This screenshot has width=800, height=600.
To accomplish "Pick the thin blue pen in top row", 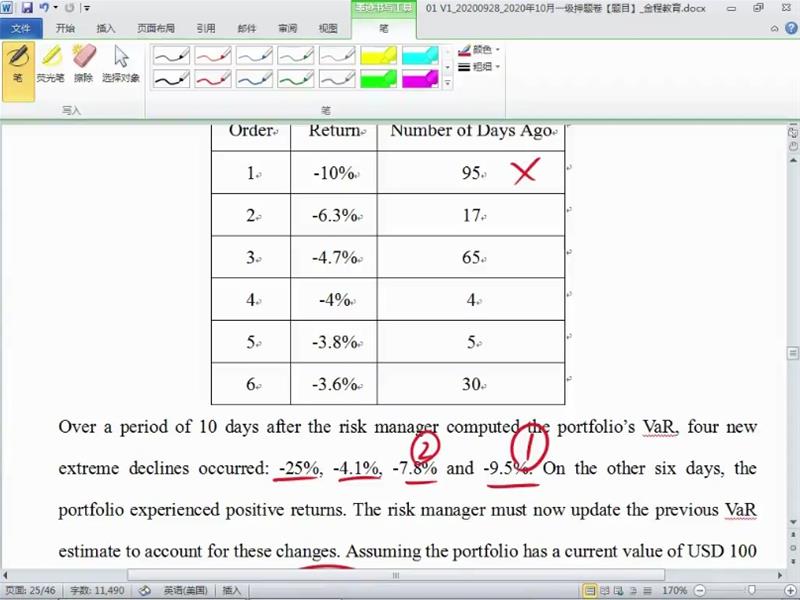I will (254, 55).
